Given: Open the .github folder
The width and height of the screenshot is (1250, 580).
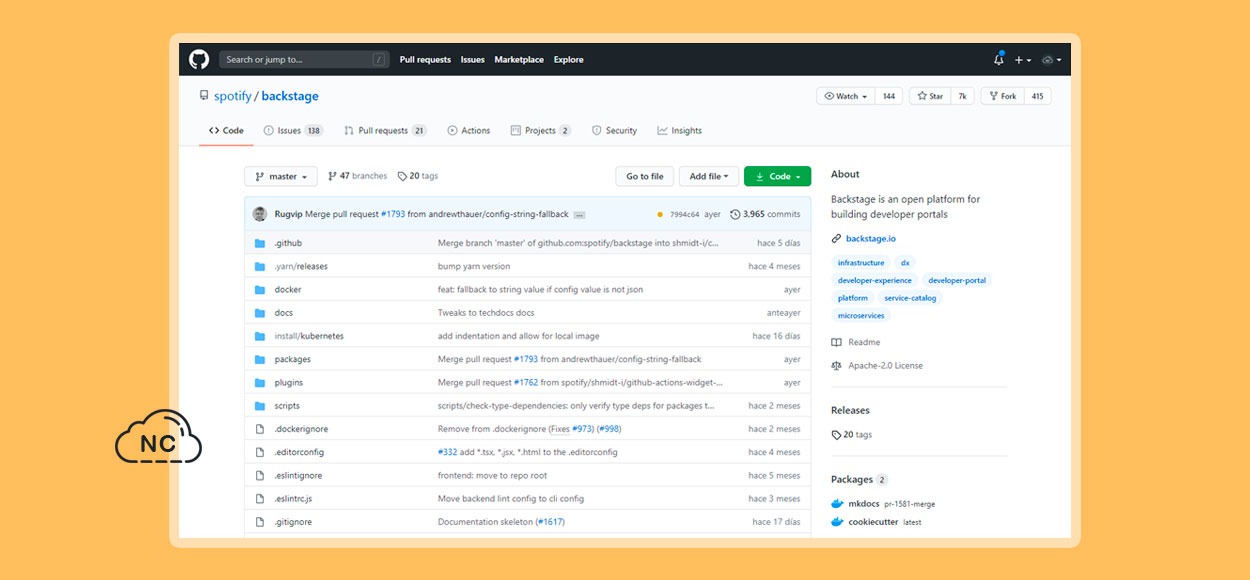Looking at the screenshot, I should click(x=288, y=243).
